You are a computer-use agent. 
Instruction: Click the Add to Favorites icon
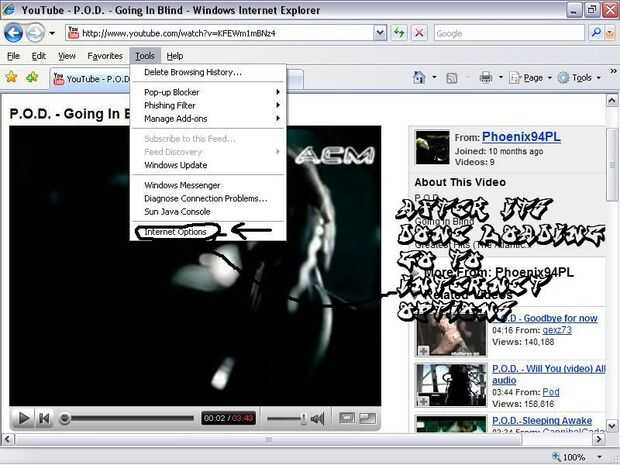click(x=32, y=77)
